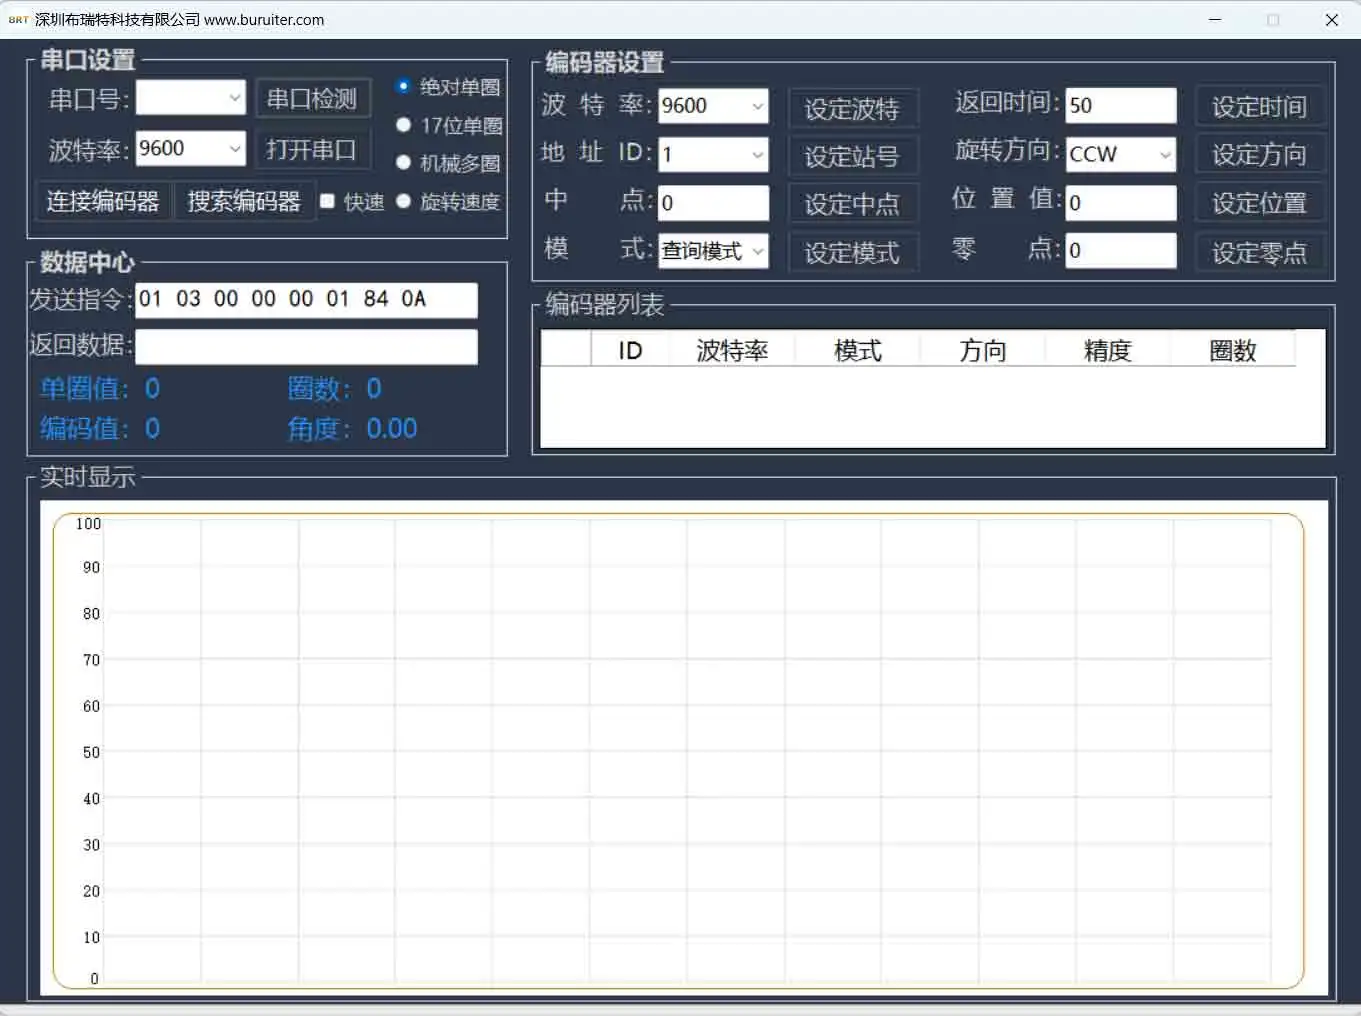Select the 17位单圈 radio option
1361x1016 pixels.
tap(403, 125)
